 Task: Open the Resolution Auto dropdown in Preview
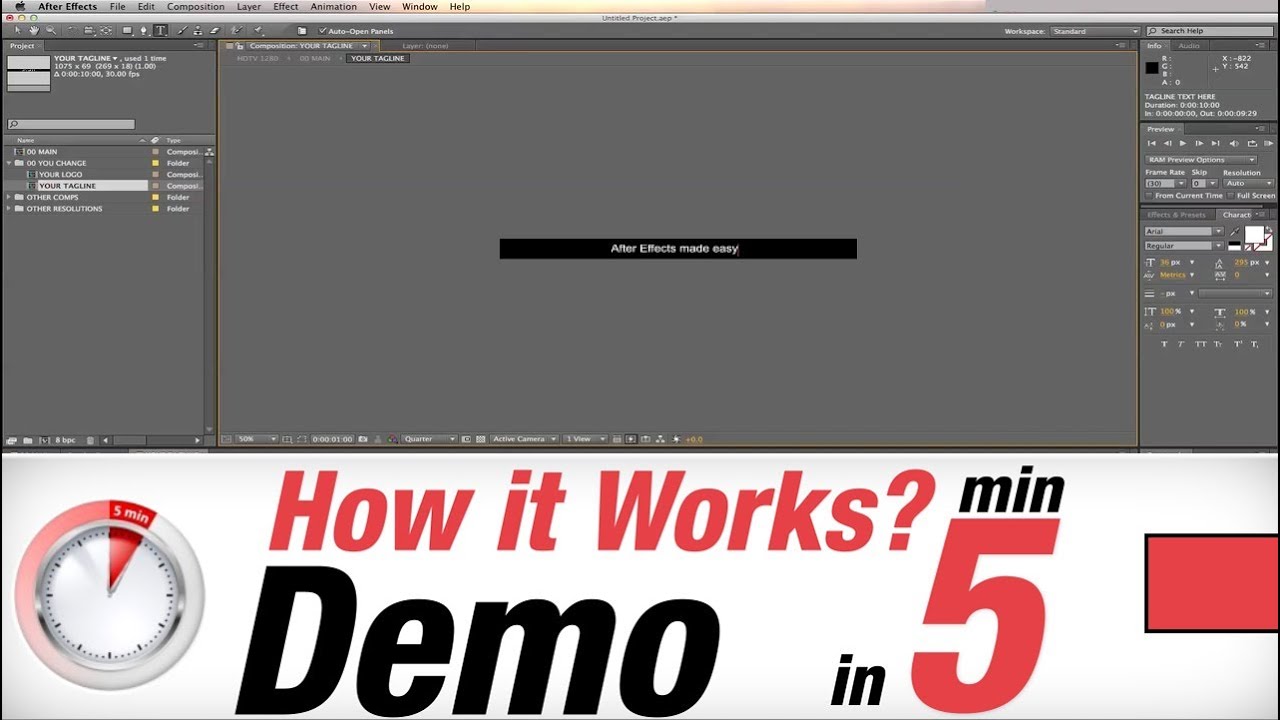pos(1249,183)
